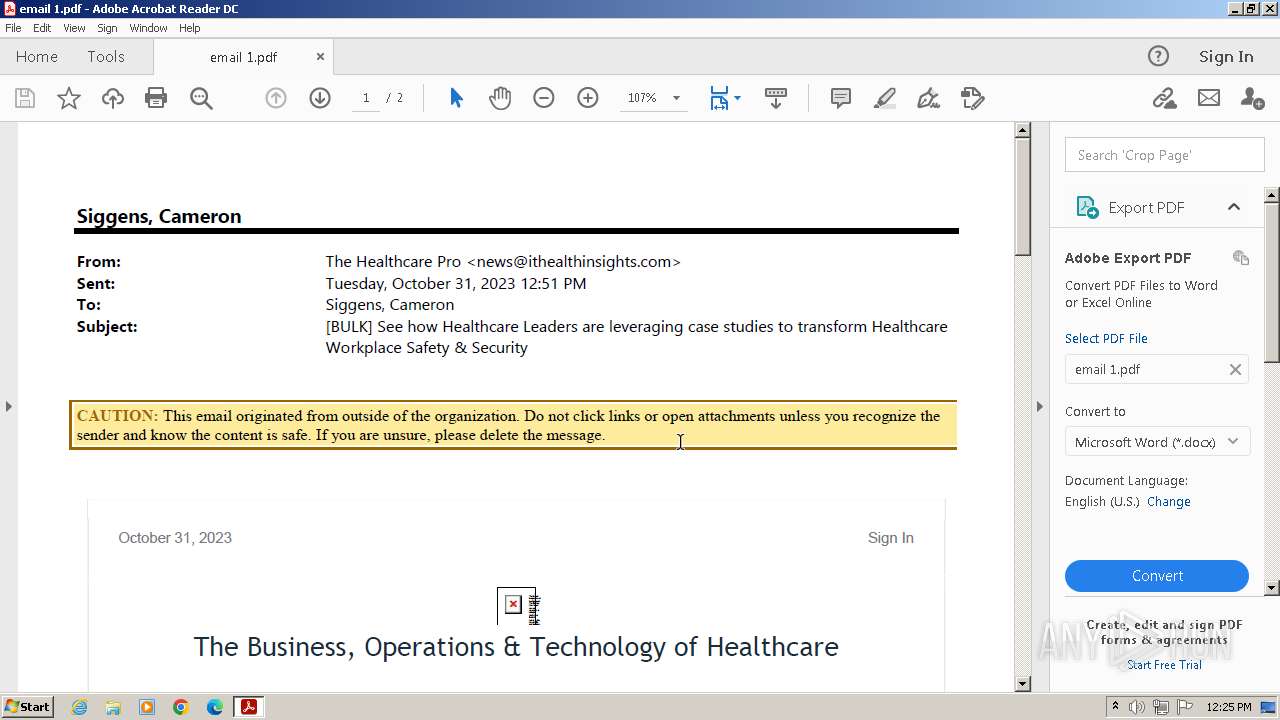Click Select PDF File link
This screenshot has height=720, width=1280.
pyautogui.click(x=1106, y=338)
